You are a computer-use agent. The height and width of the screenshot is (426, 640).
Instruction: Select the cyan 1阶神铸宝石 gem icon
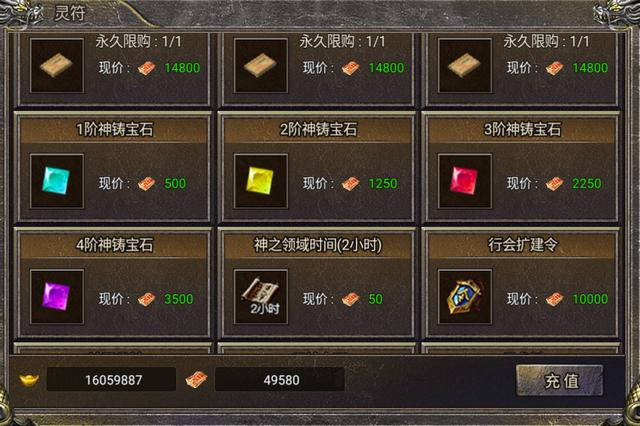click(57, 181)
